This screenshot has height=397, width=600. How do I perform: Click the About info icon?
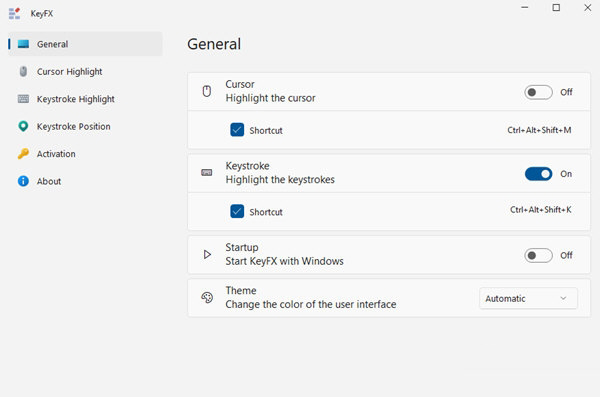coord(23,181)
